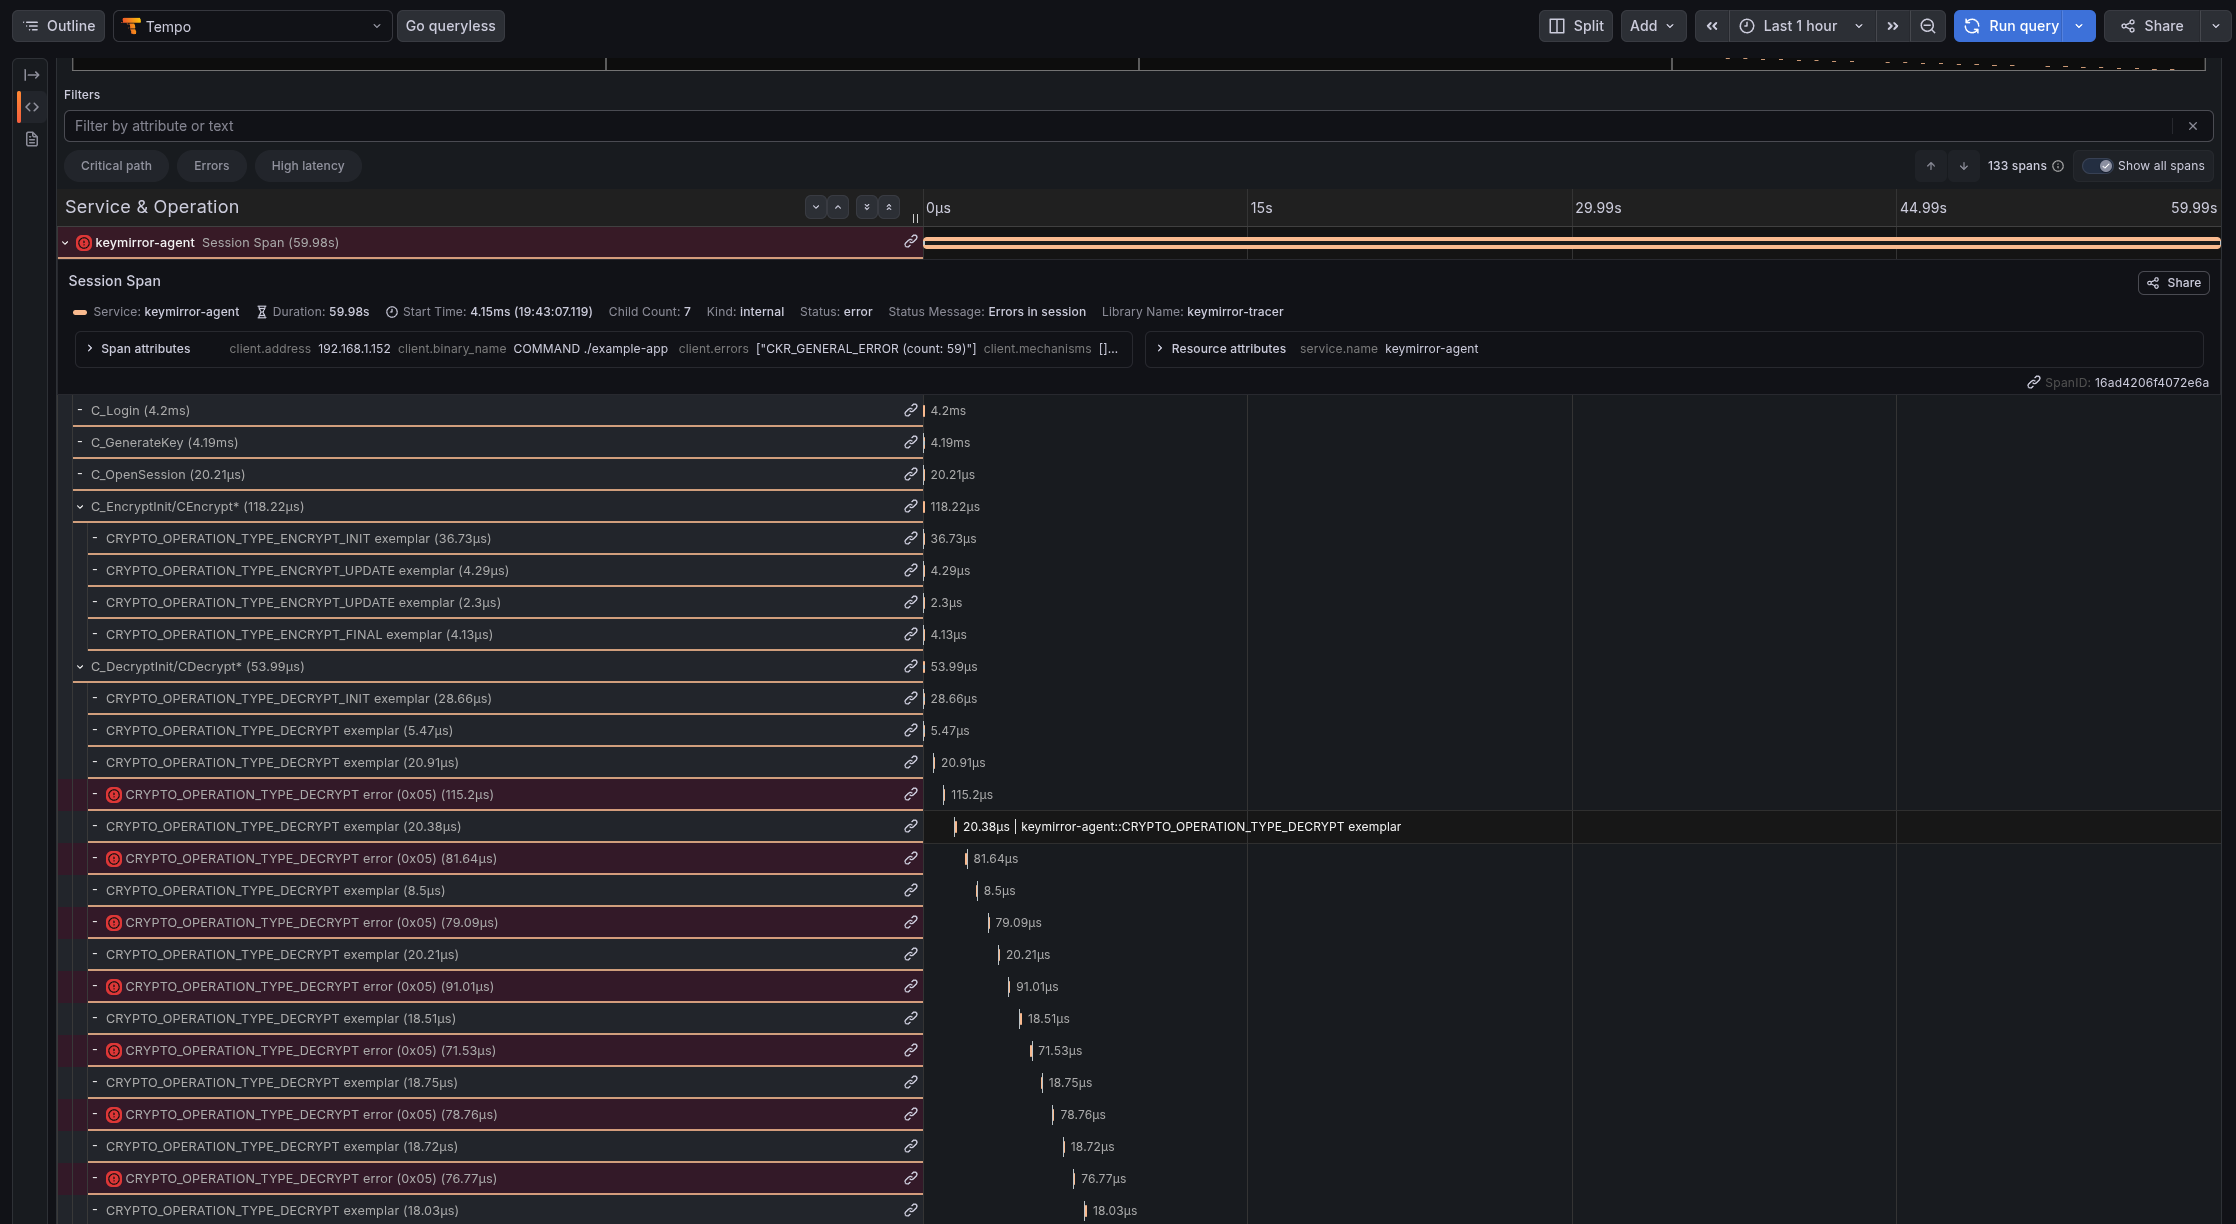The width and height of the screenshot is (2236, 1224).
Task: Toggle Critical path filter chip
Action: (116, 166)
